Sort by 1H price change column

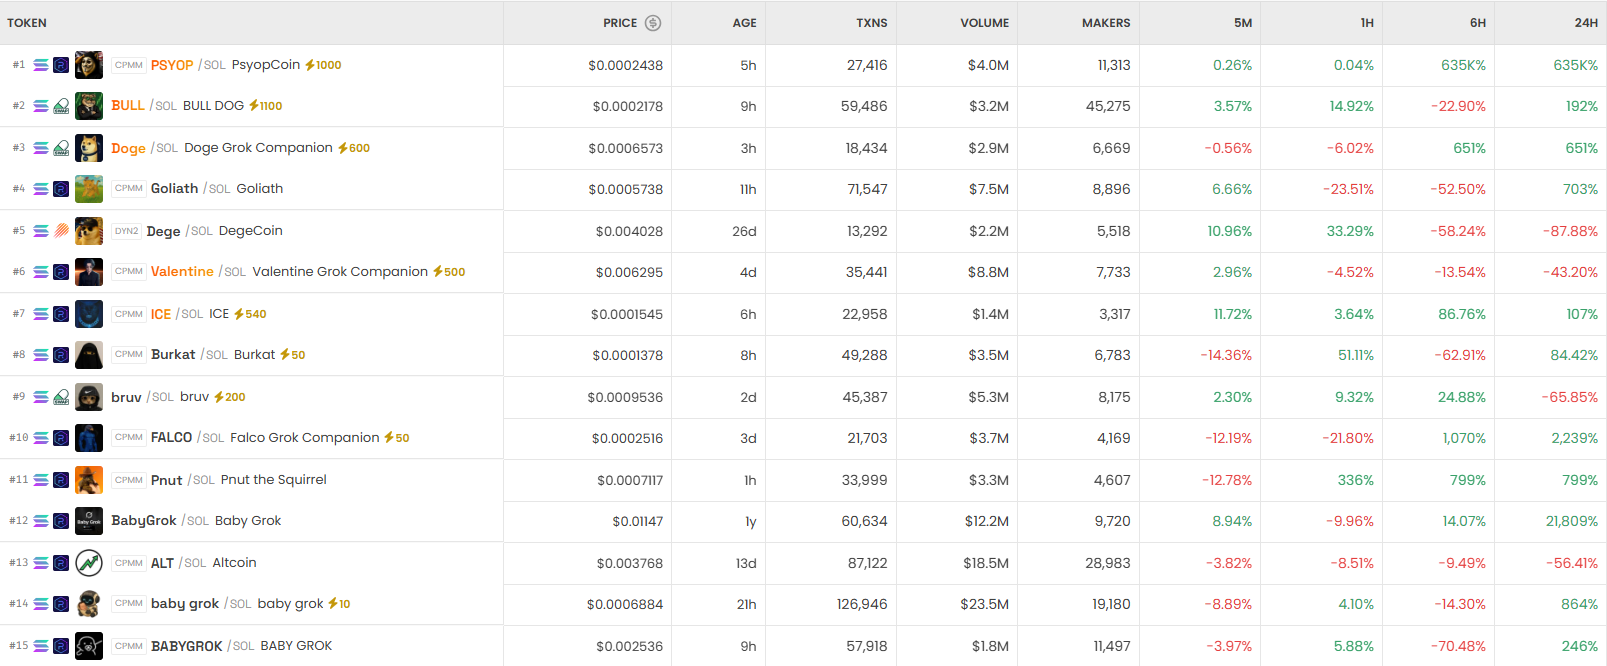pos(1367,23)
